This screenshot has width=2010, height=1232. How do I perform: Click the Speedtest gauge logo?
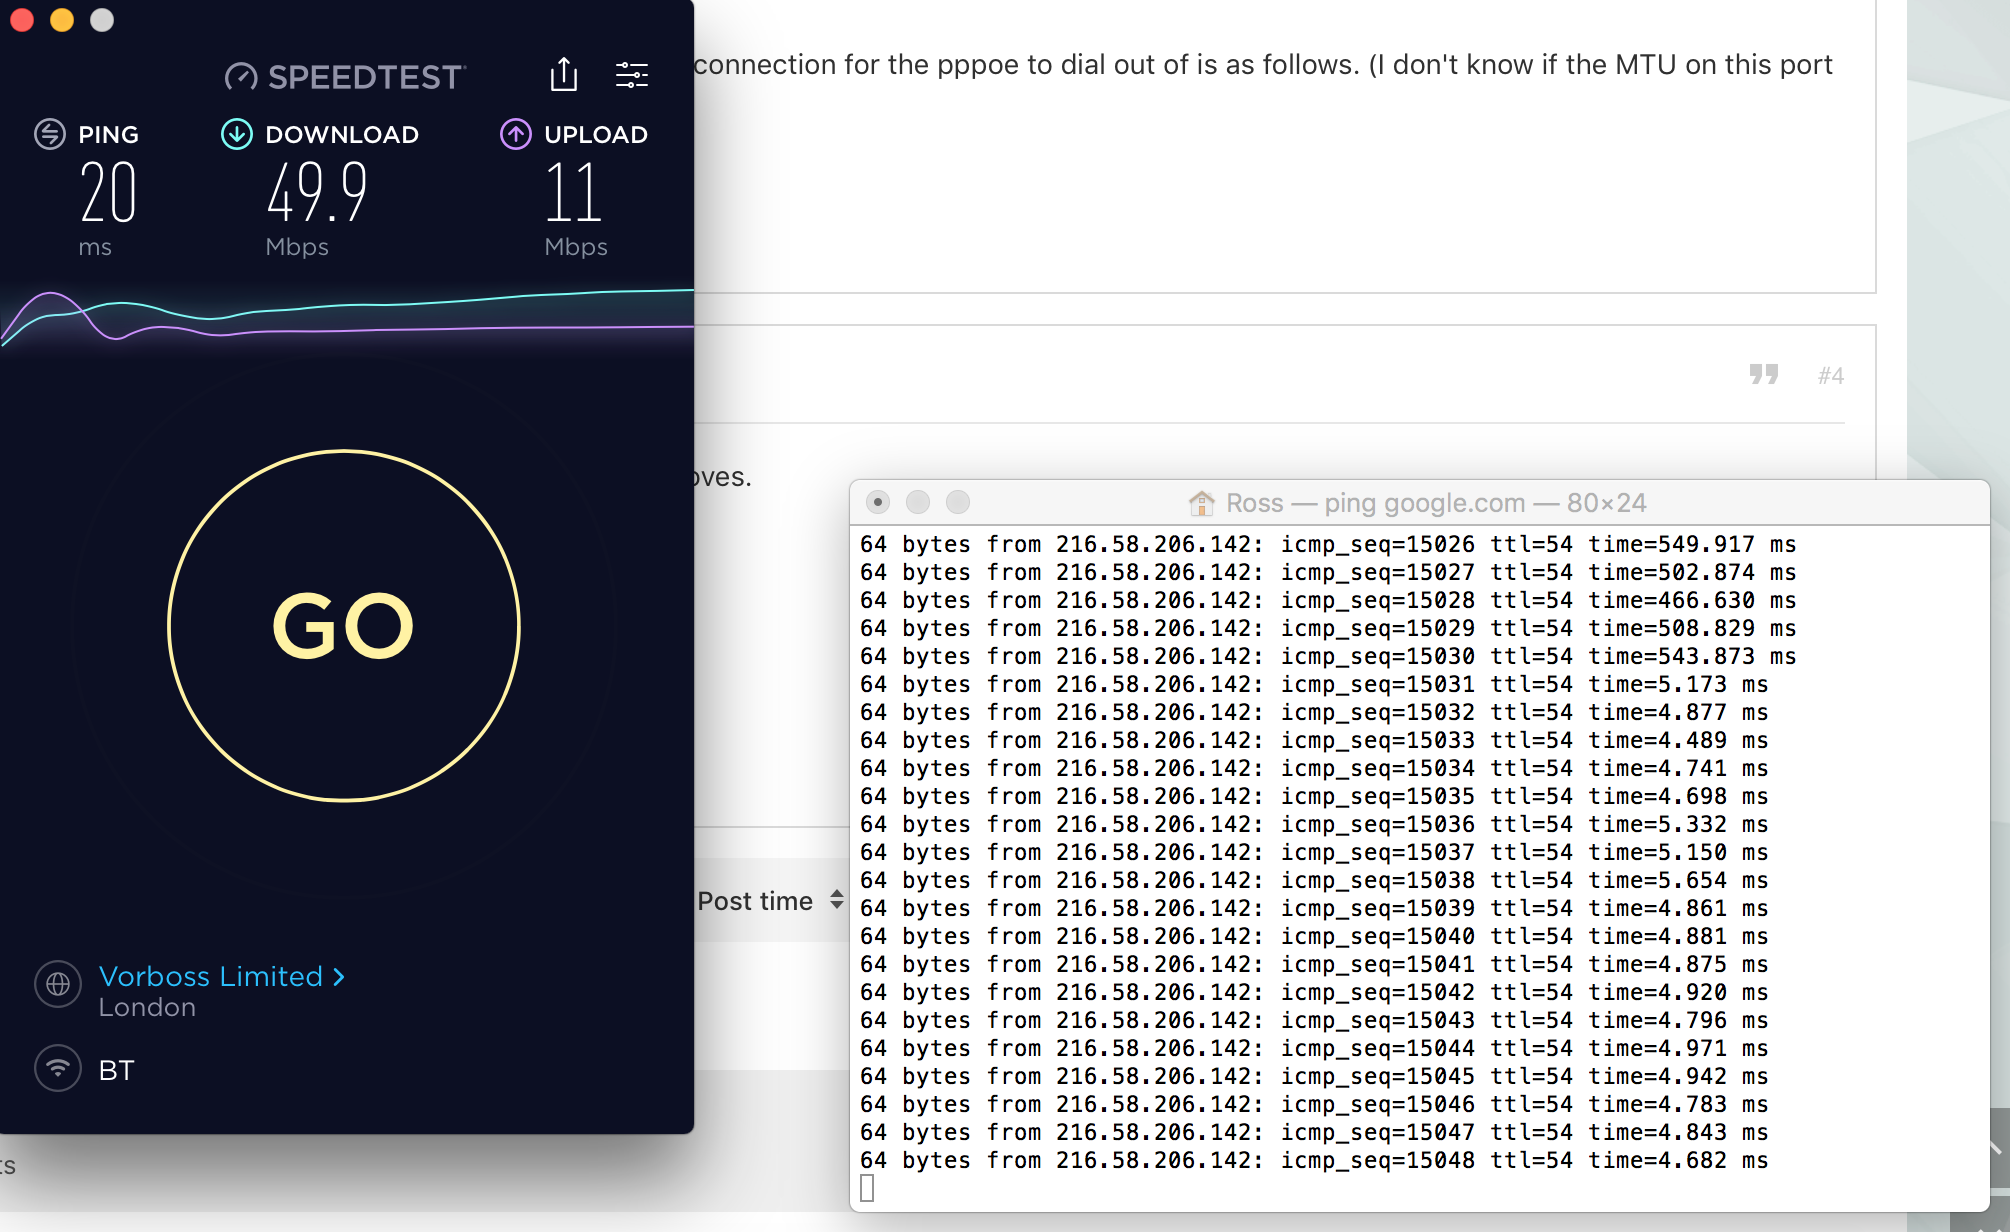coord(241,77)
